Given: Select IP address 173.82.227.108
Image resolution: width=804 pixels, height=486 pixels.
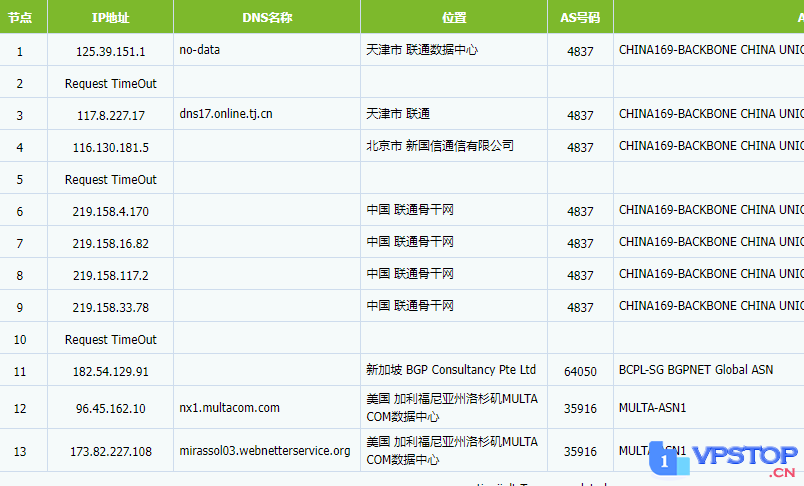Looking at the screenshot, I should 111,452.
